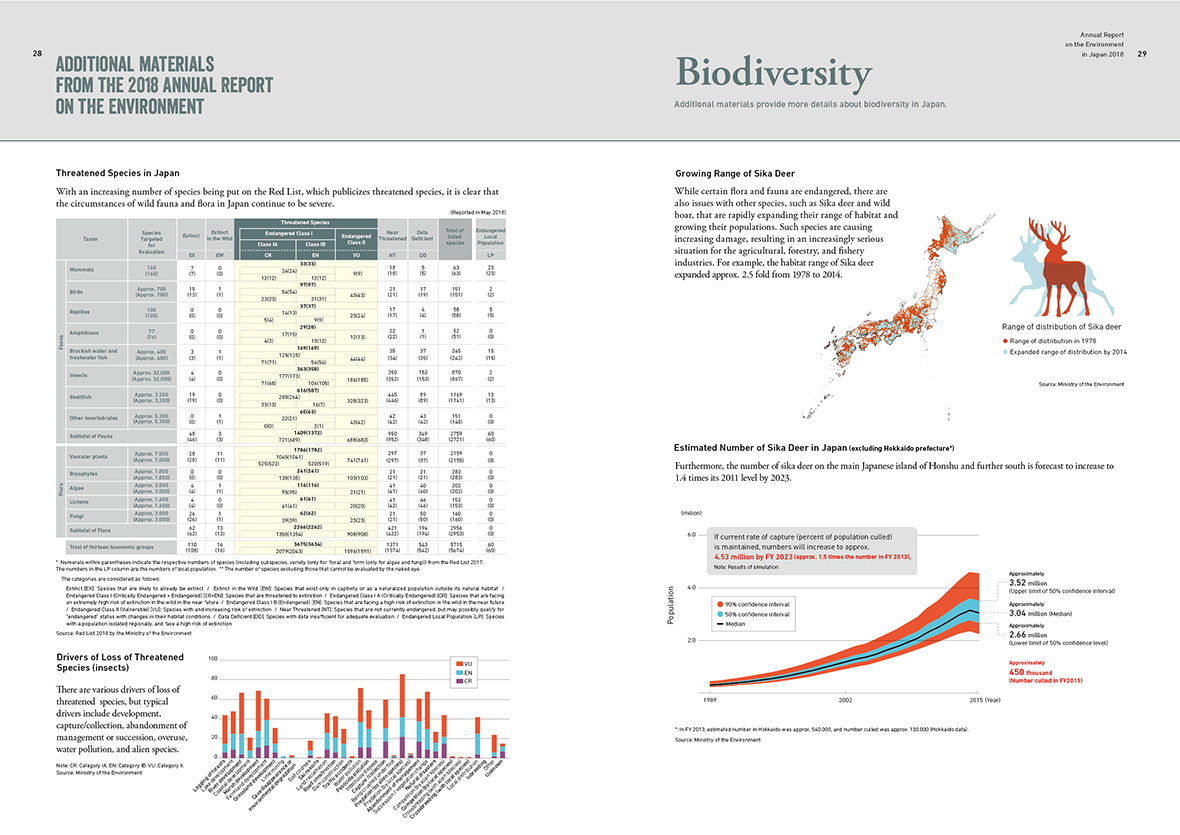Click page number 29 in the header
1180x835 pixels.
tap(1142, 54)
